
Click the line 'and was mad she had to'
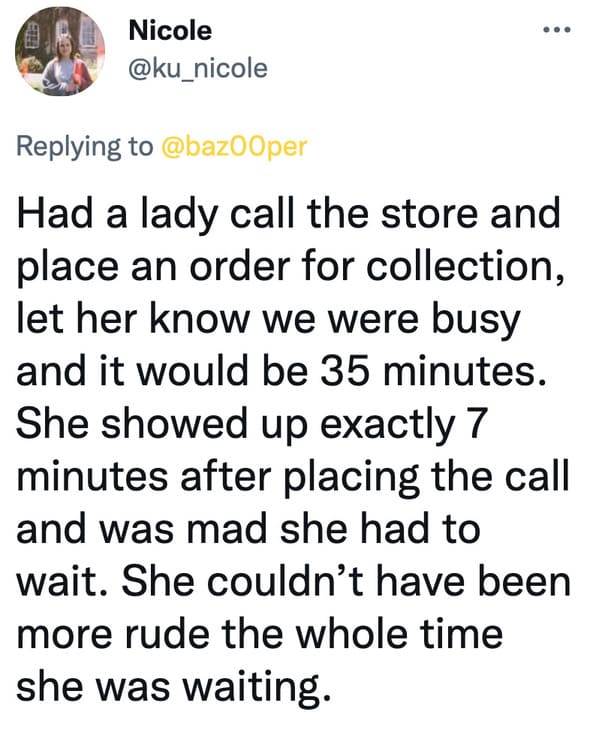248,530
